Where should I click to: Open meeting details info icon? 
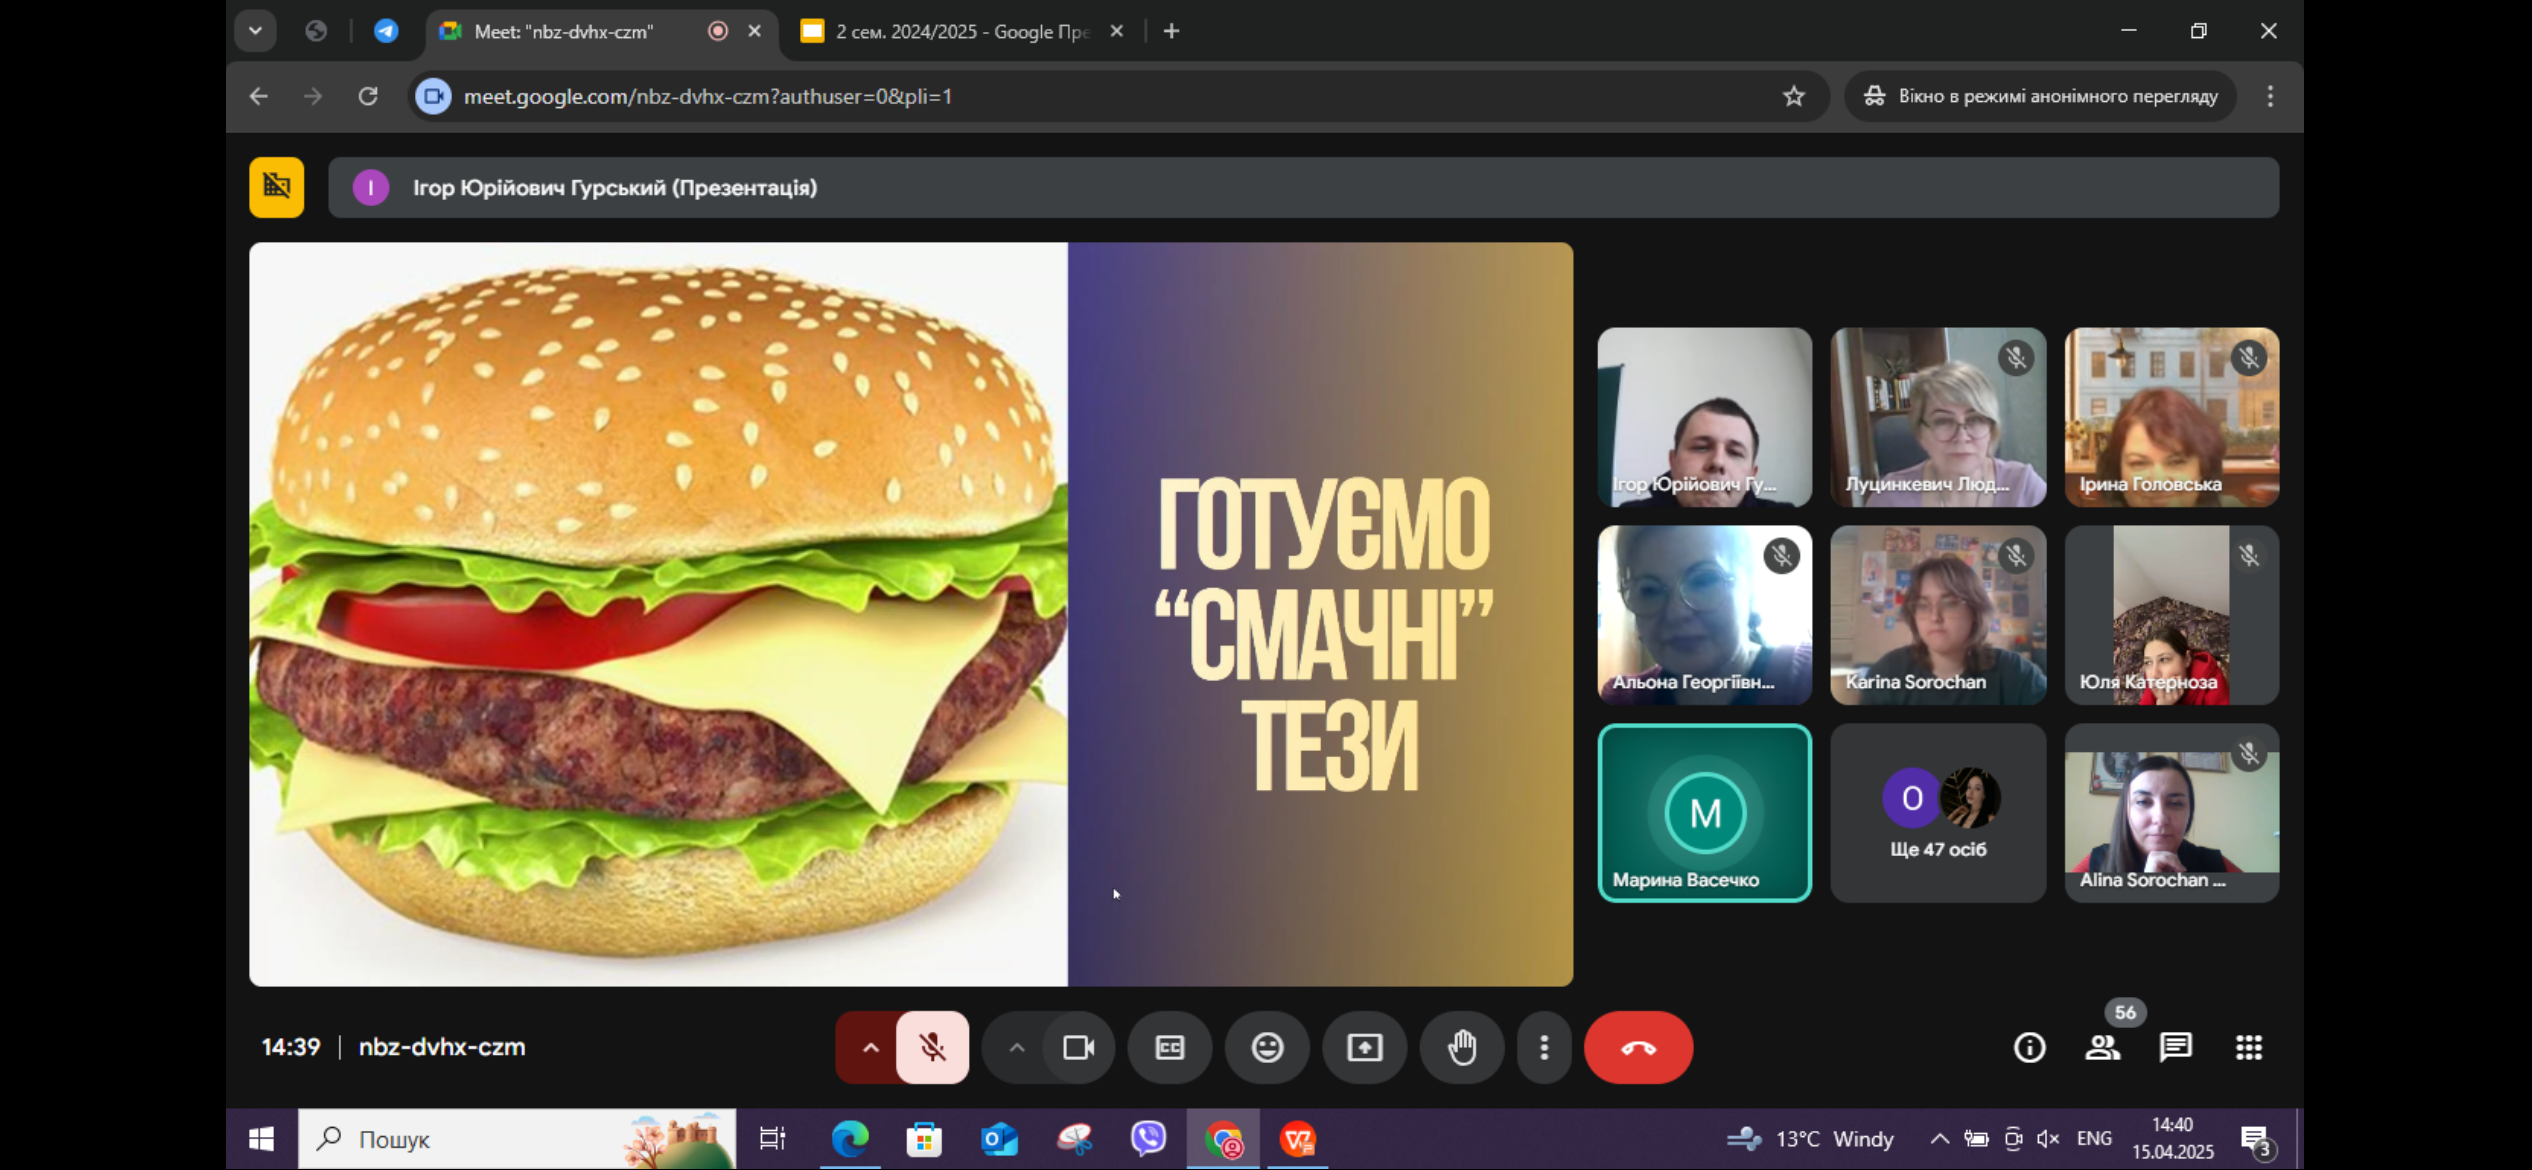pos(2029,1047)
